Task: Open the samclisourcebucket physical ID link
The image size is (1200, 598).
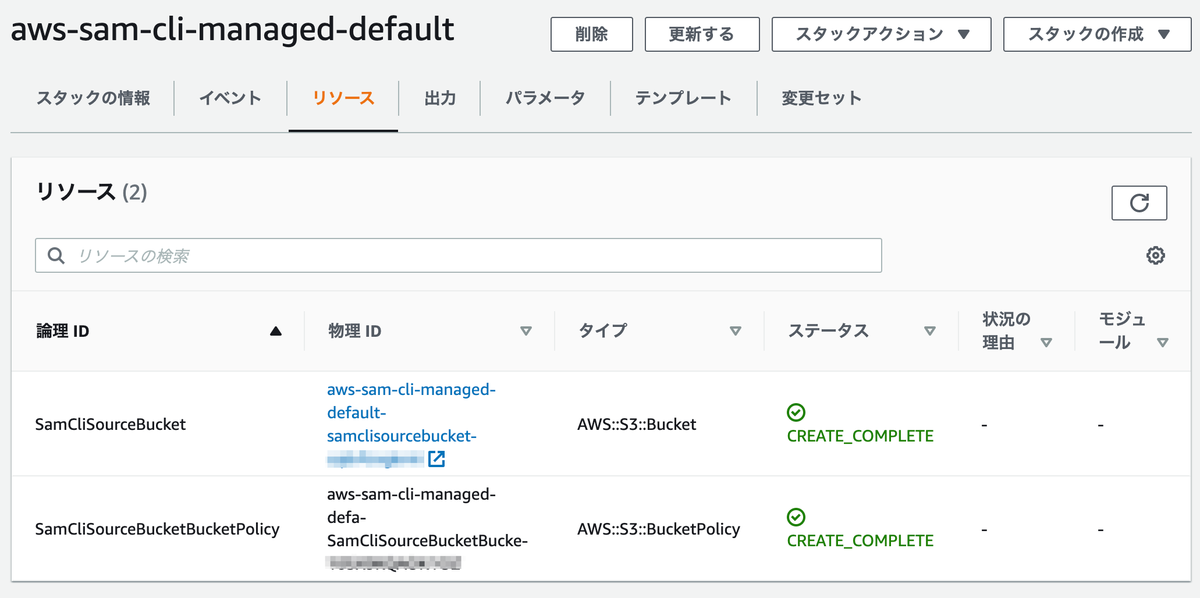Action: (x=410, y=413)
